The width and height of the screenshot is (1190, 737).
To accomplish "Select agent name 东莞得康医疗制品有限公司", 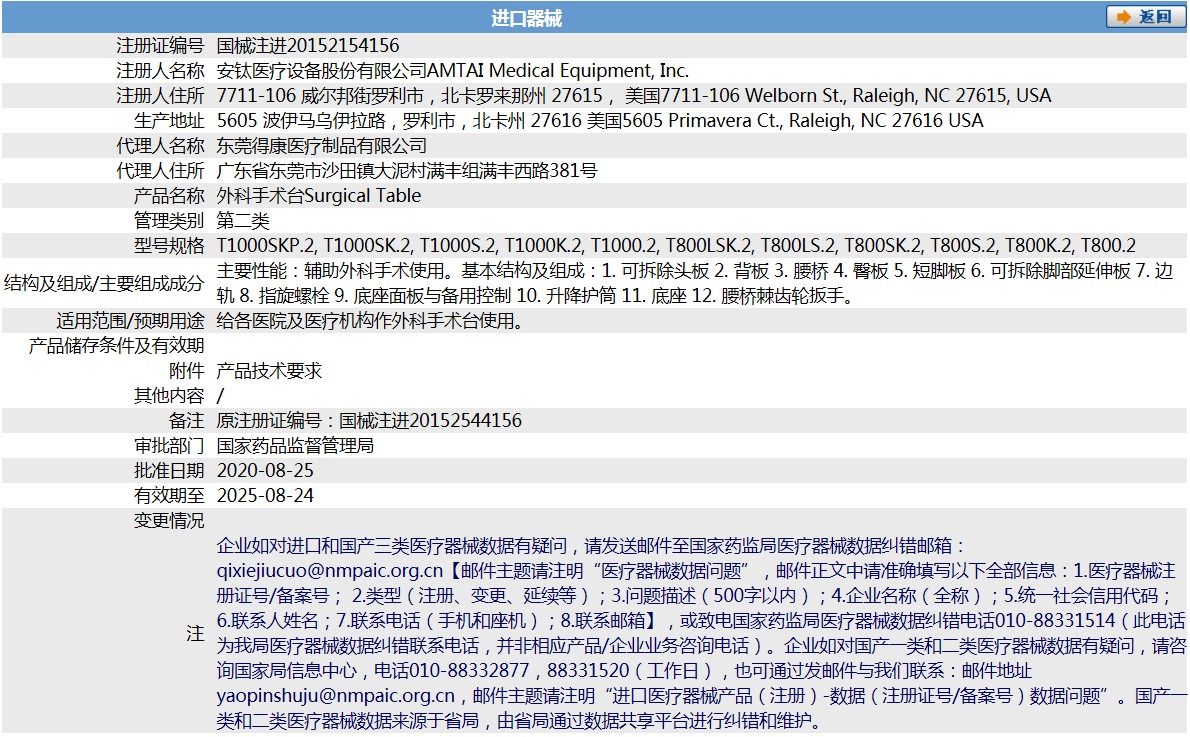I will point(322,146).
